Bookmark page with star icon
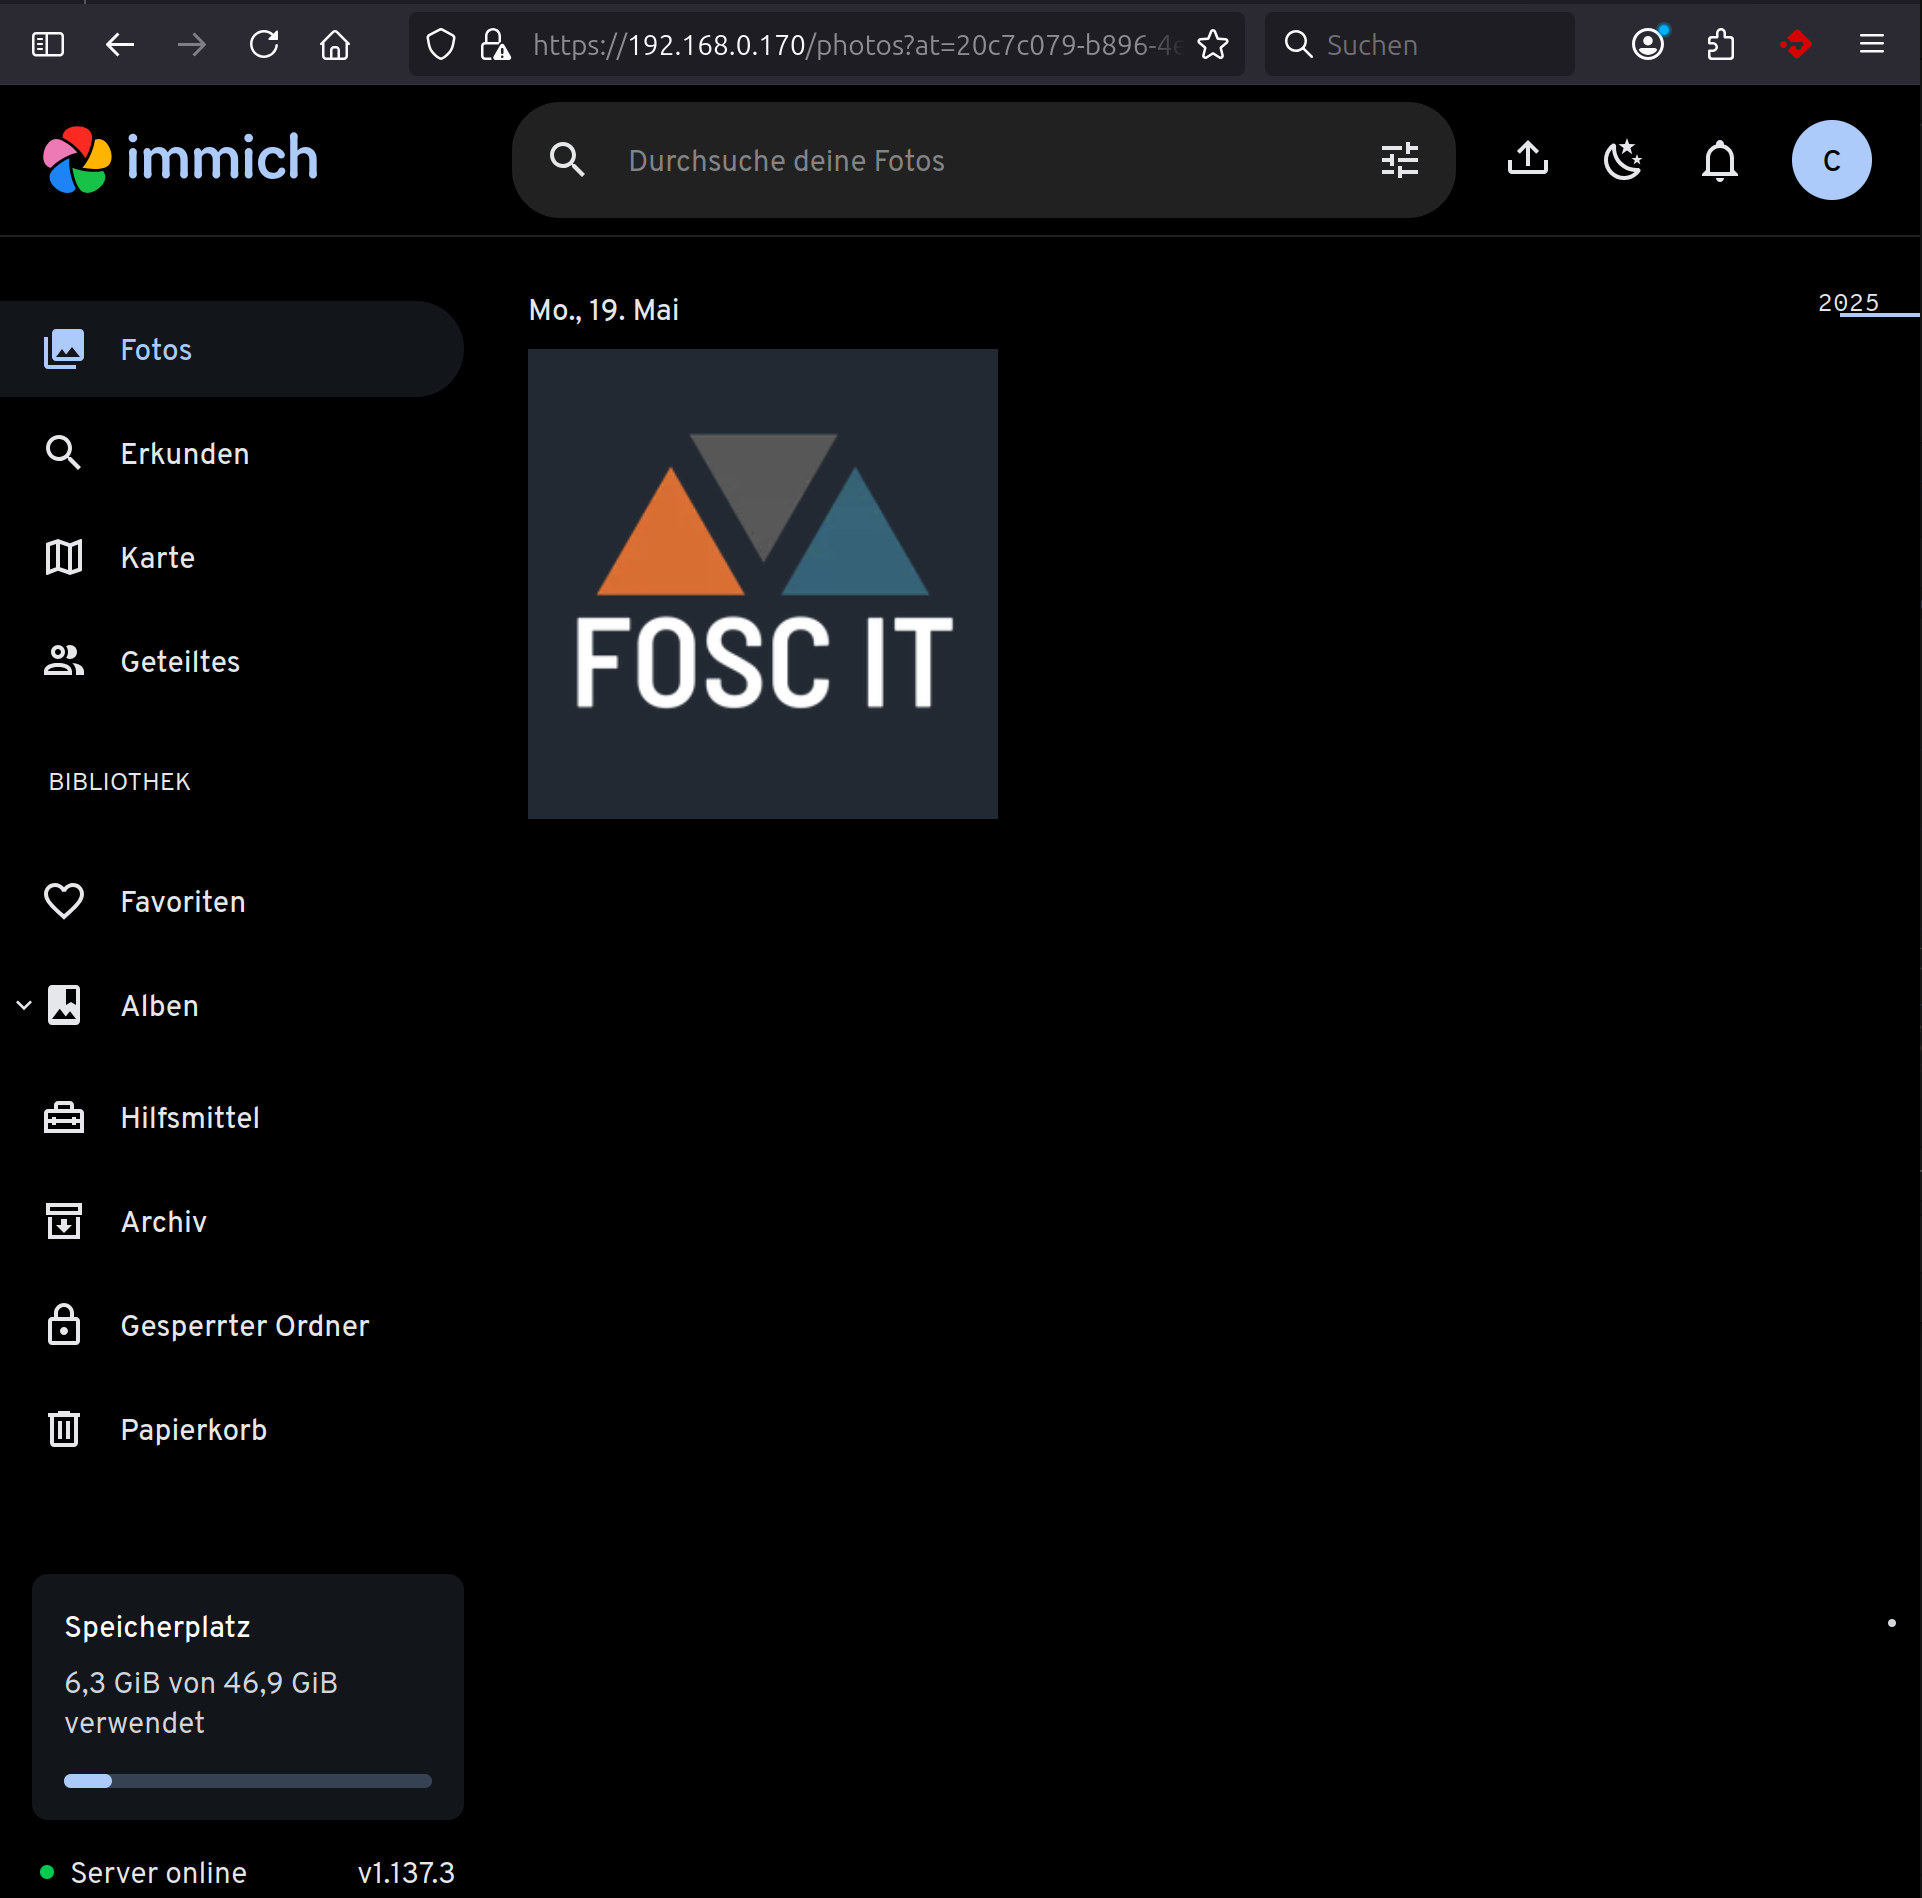Viewport: 1922px width, 1898px height. [x=1213, y=44]
